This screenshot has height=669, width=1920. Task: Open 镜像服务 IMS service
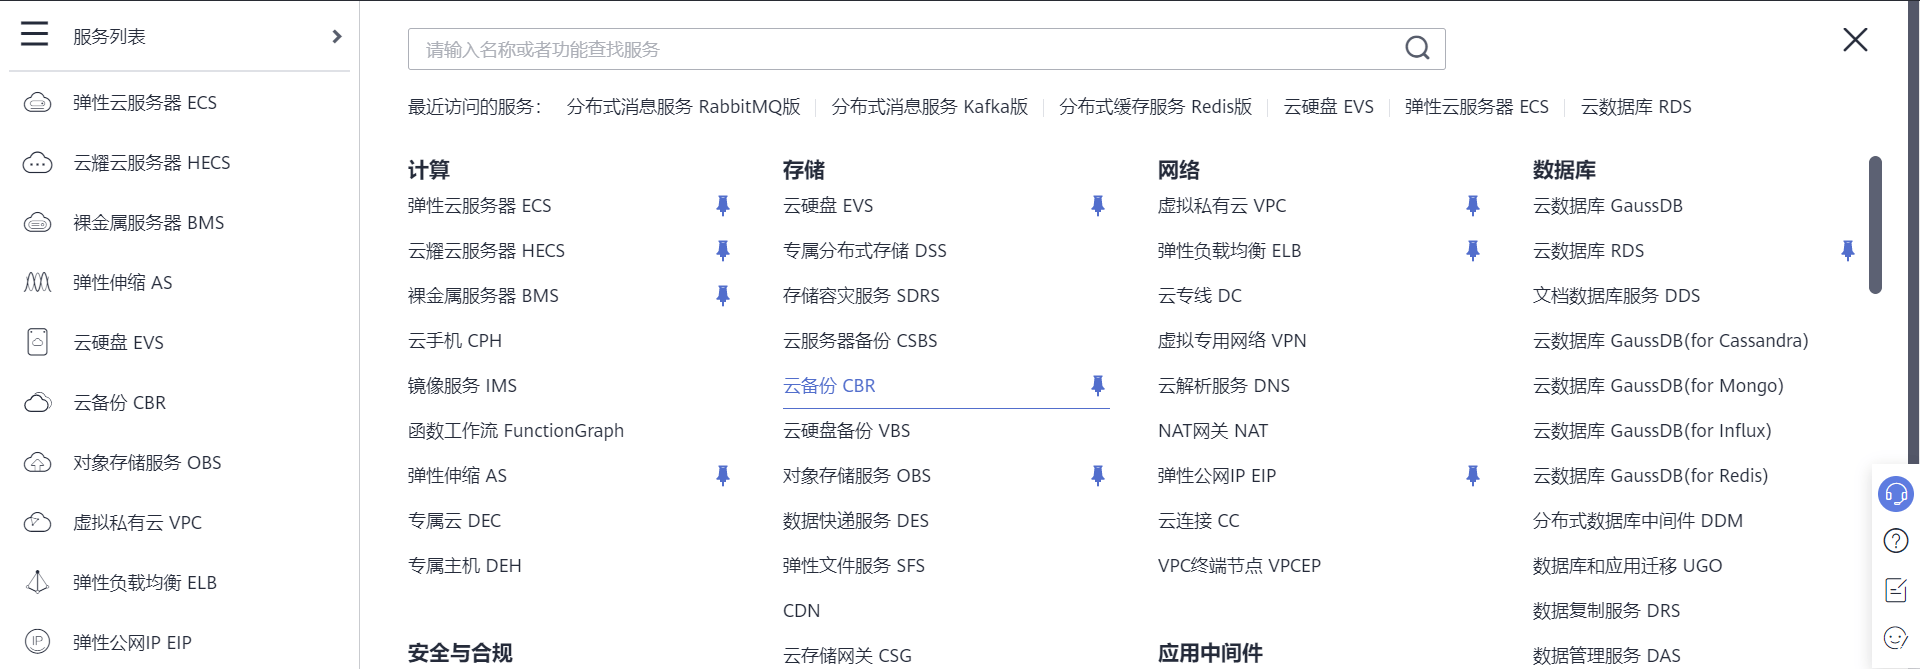click(462, 386)
